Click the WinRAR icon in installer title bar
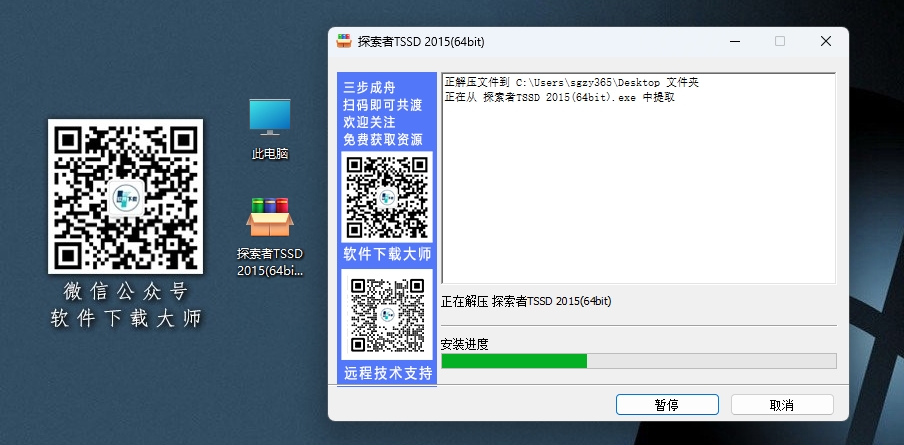 coord(344,42)
